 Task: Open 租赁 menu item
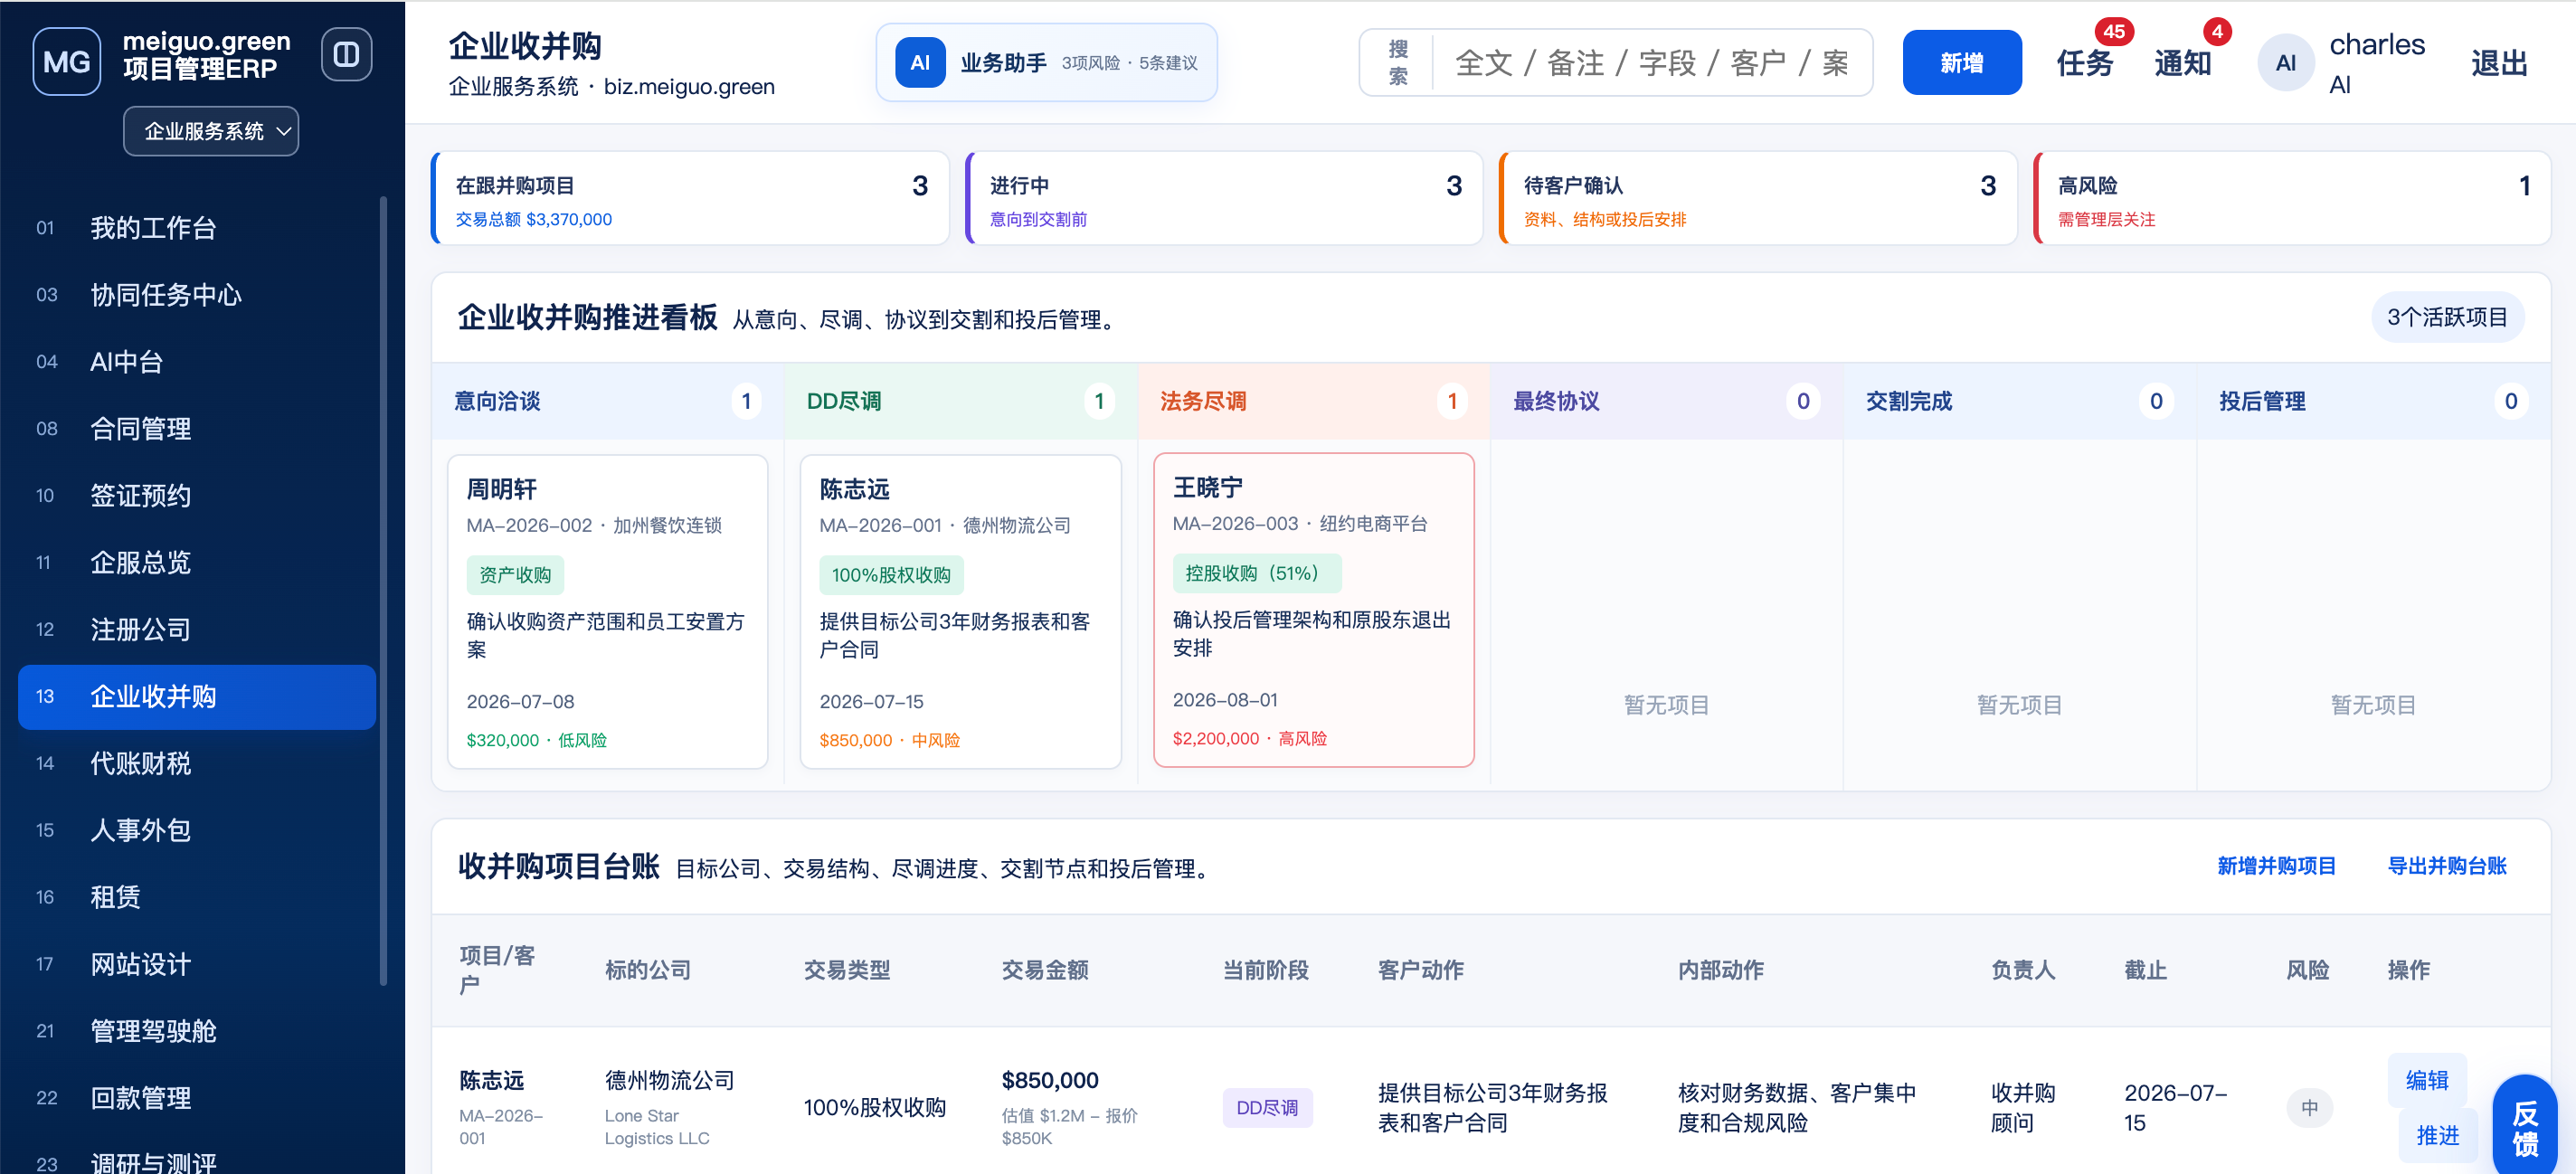click(x=197, y=898)
